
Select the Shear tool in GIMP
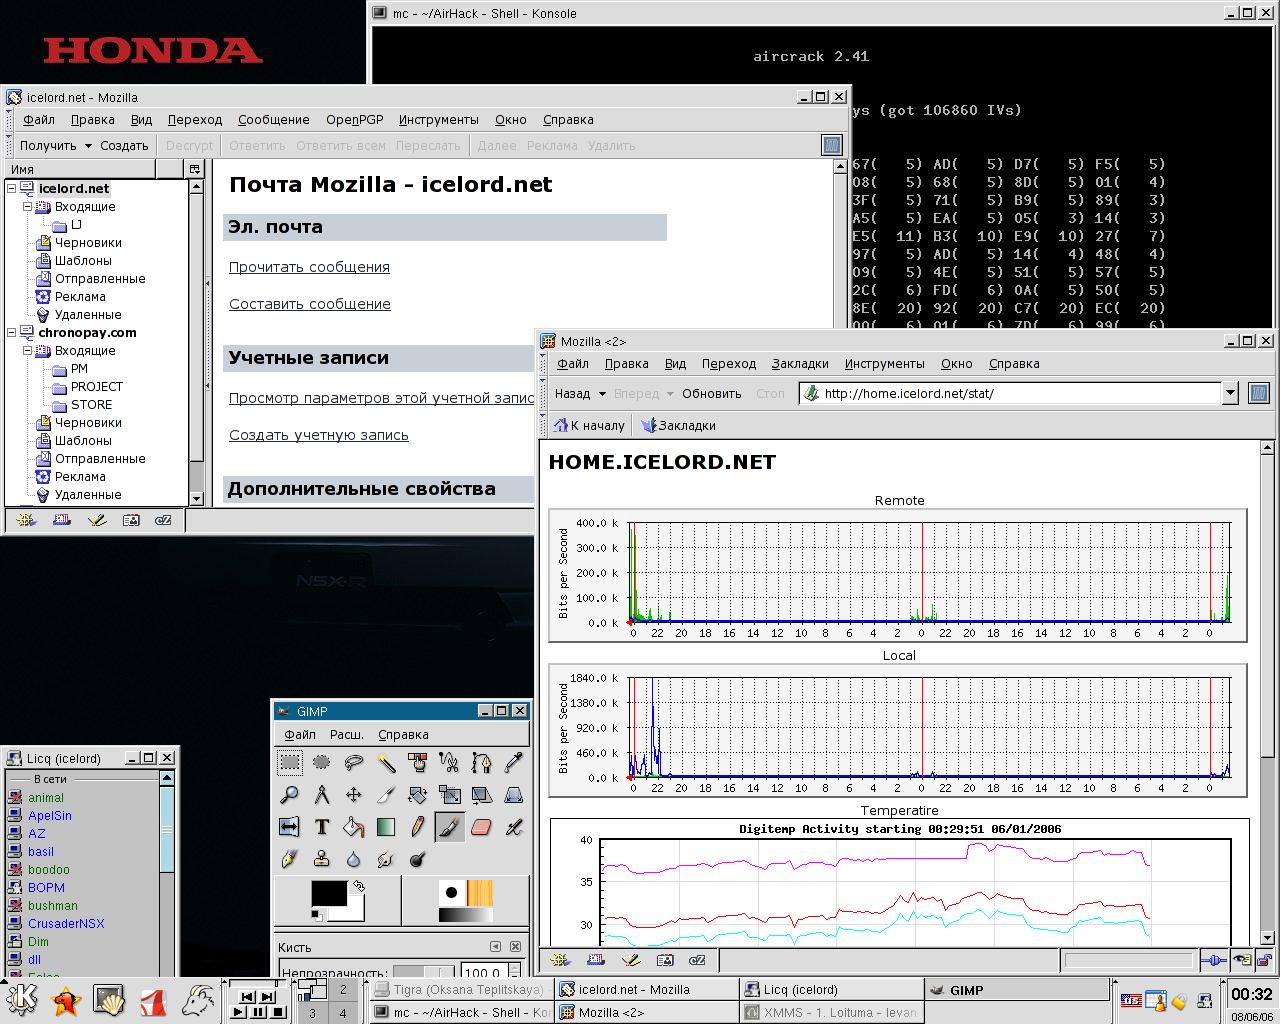coord(481,795)
